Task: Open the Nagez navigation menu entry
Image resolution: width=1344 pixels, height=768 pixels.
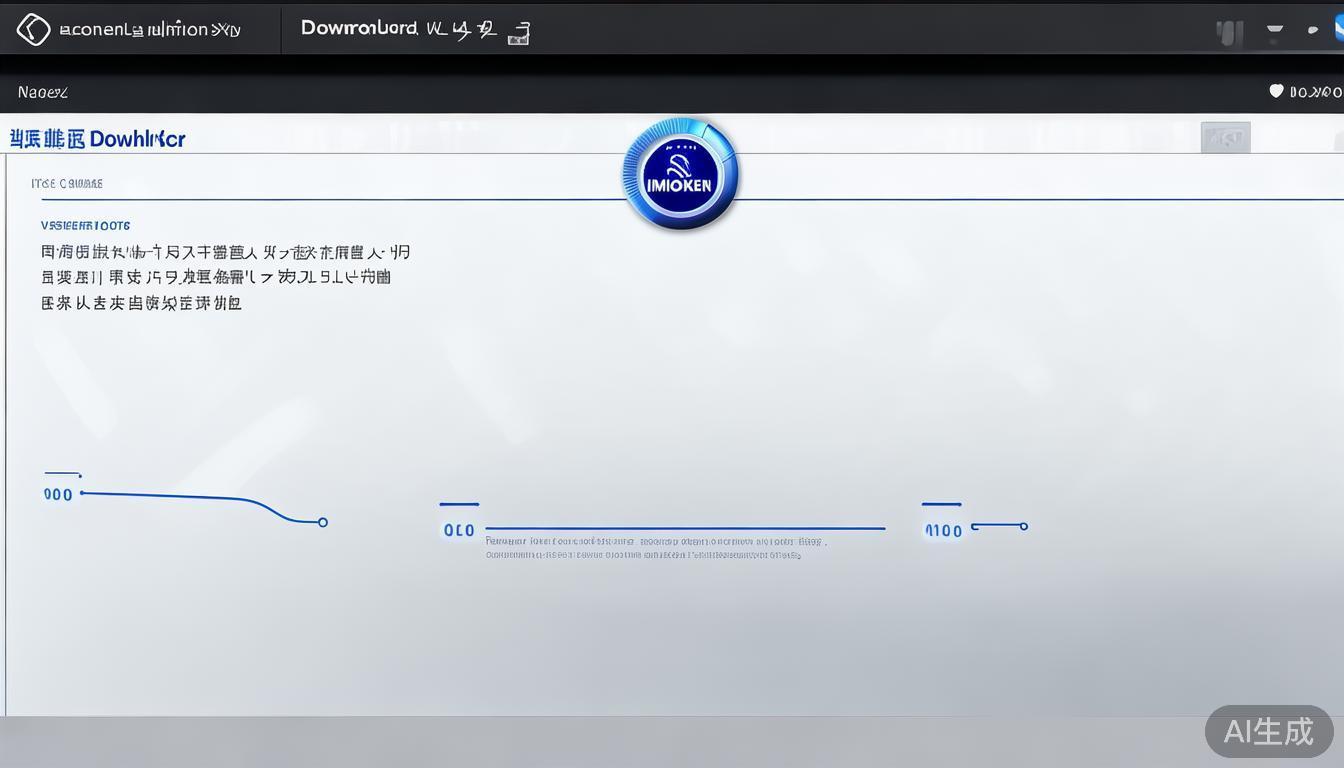Action: [41, 91]
